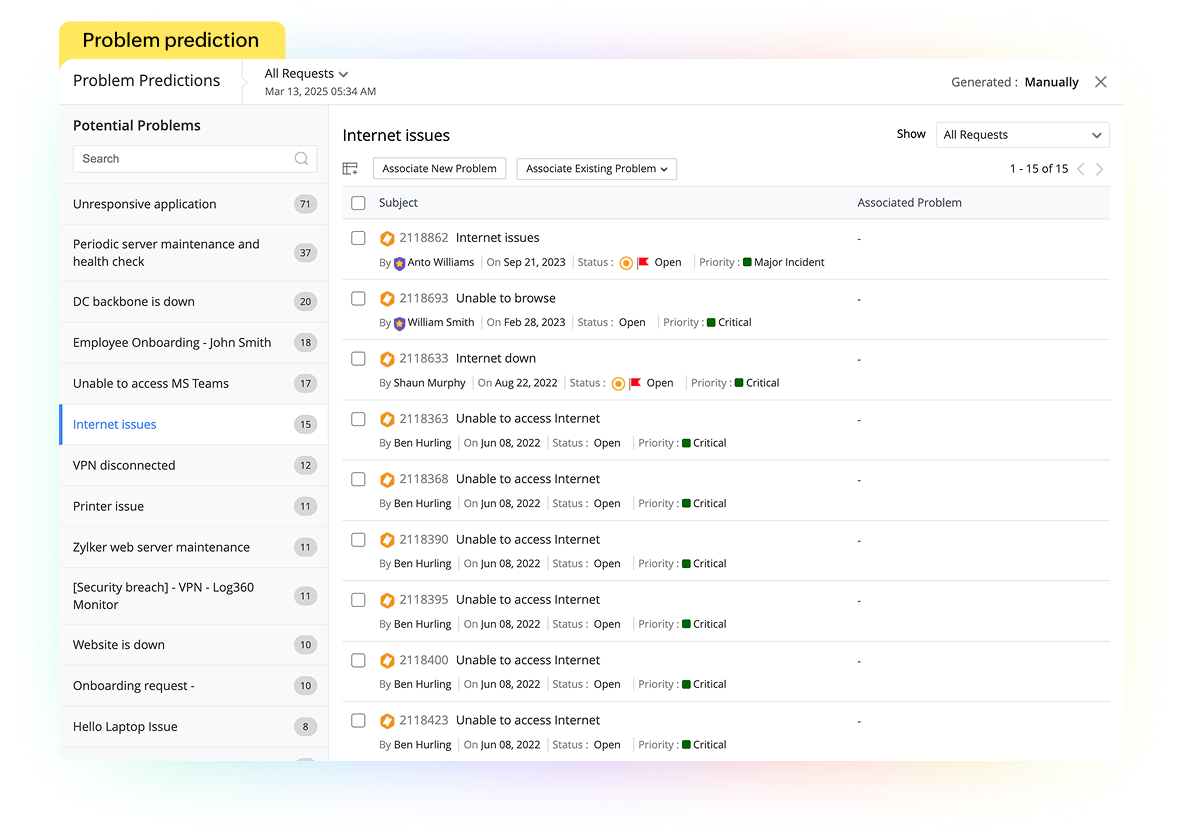Check the box beside Unable to browse
This screenshot has width=1183, height=835.
pos(358,298)
